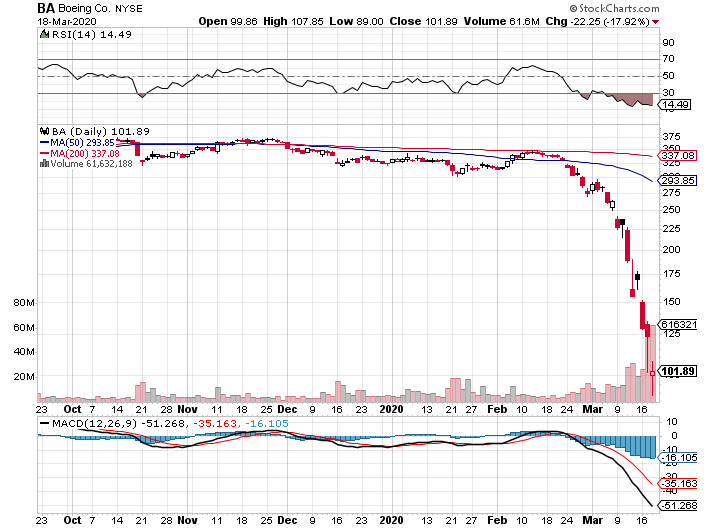Click the MACD(12,26,9) -51.268 label
The height and width of the screenshot is (531, 709).
(x=118, y=424)
